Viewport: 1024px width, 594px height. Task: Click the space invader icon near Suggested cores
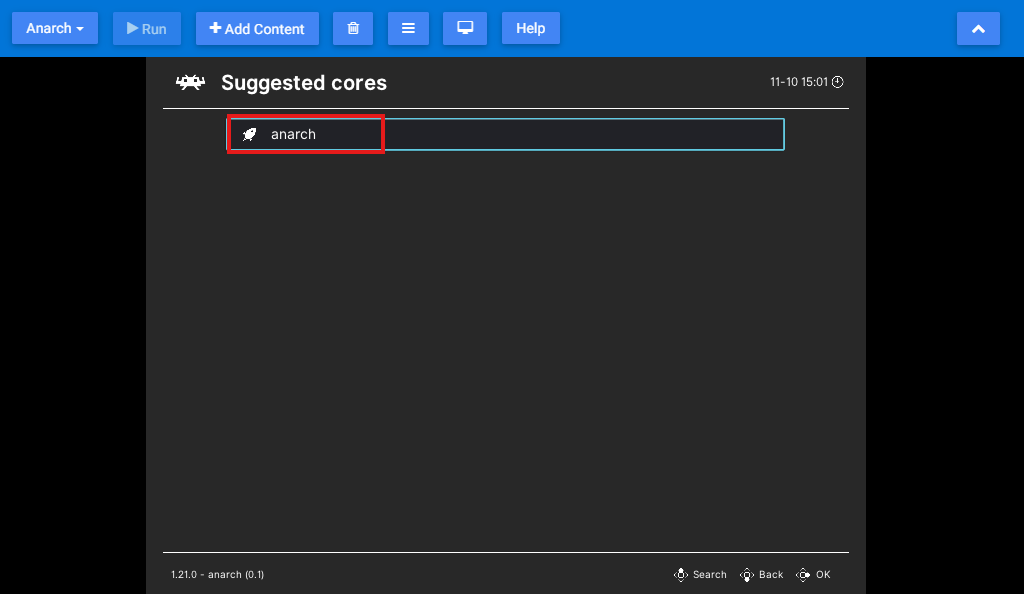(x=190, y=82)
